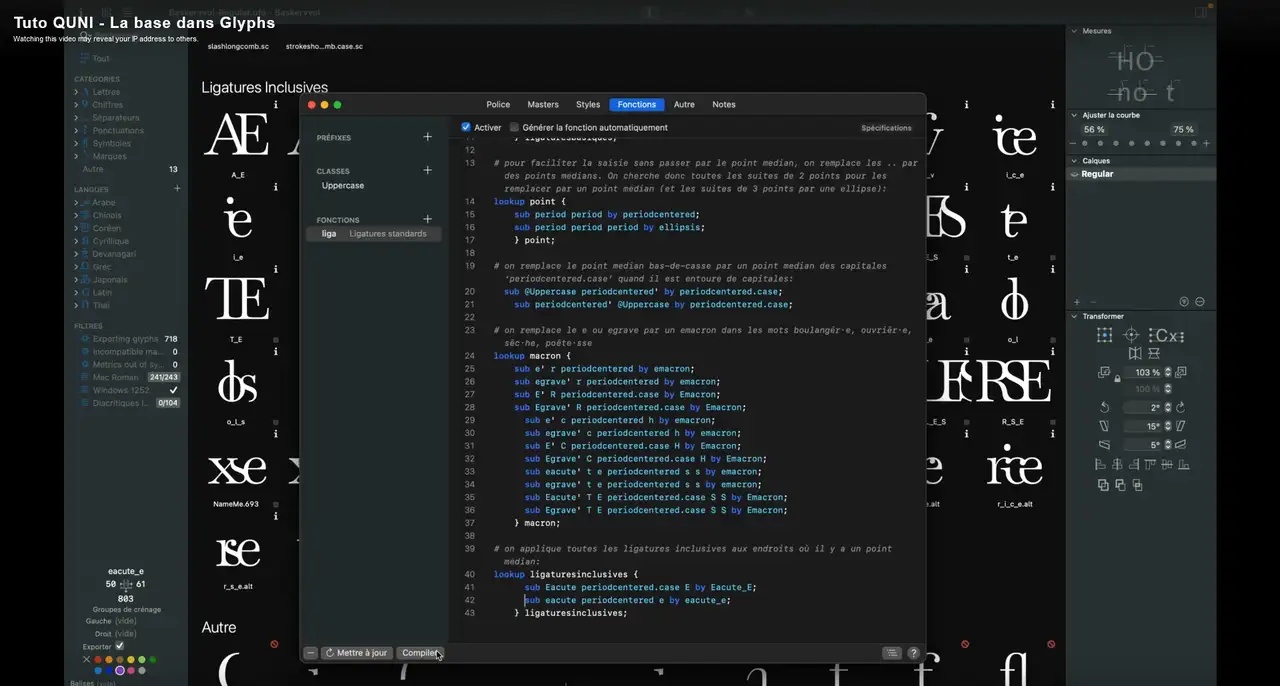Add a new prefix with the Préfixes plus icon
Viewport: 1280px width, 686px height.
[x=427, y=137]
